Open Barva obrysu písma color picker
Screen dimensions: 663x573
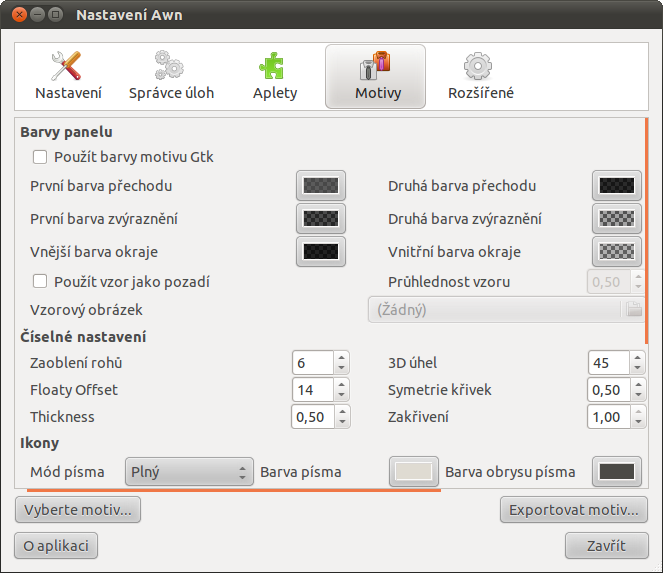(617, 472)
